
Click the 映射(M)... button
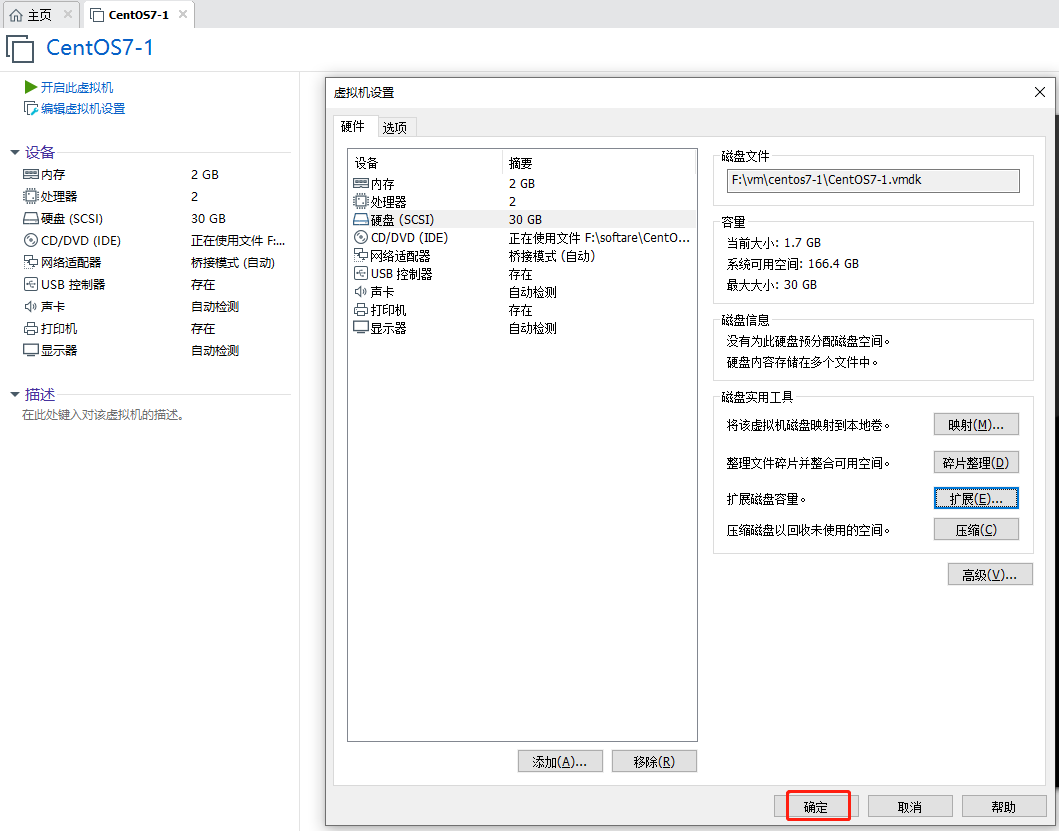pyautogui.click(x=976, y=425)
